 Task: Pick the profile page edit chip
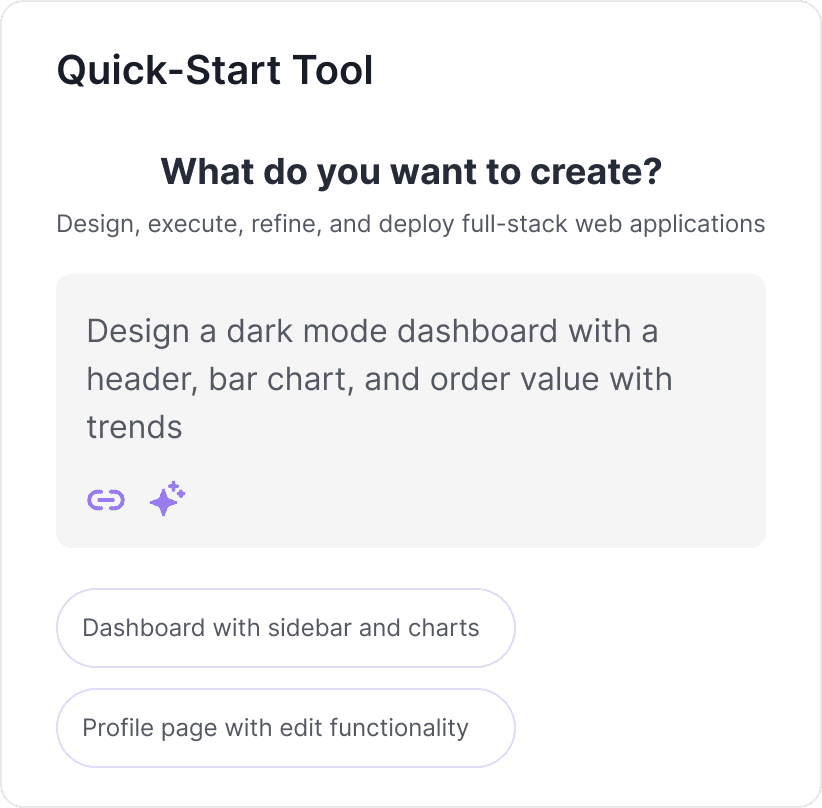286,728
